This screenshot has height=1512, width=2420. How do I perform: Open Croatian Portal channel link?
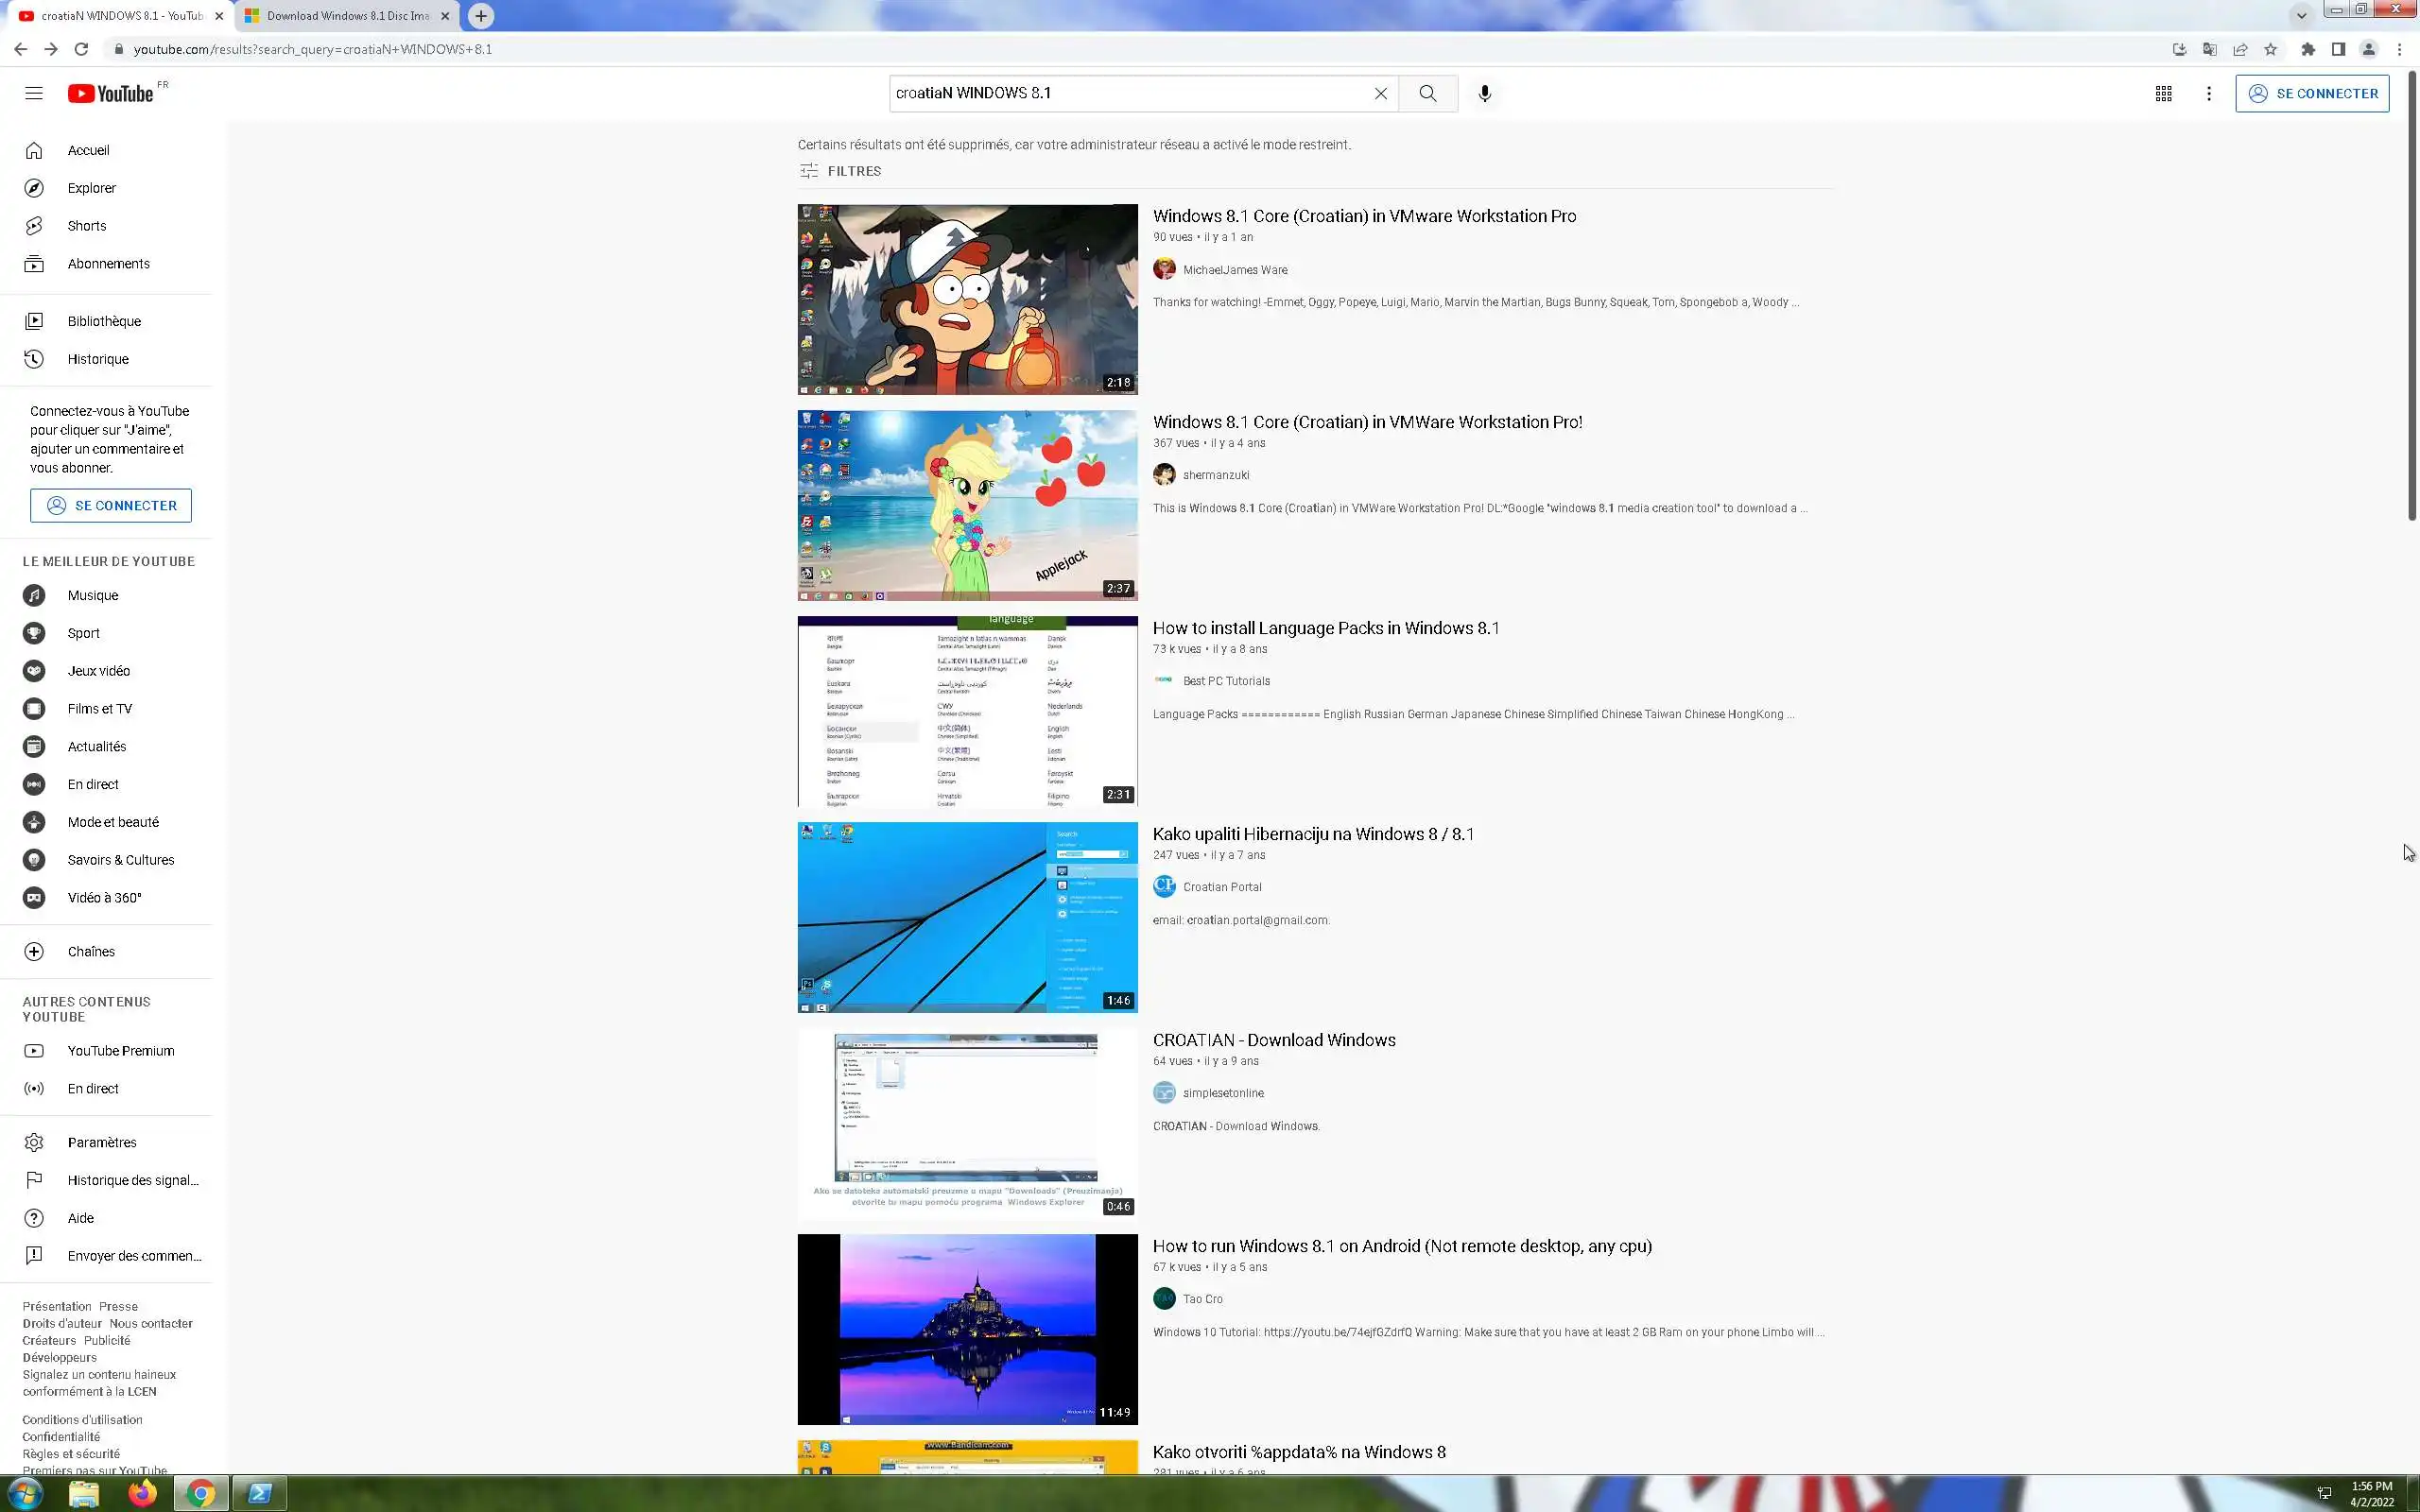click(1222, 887)
